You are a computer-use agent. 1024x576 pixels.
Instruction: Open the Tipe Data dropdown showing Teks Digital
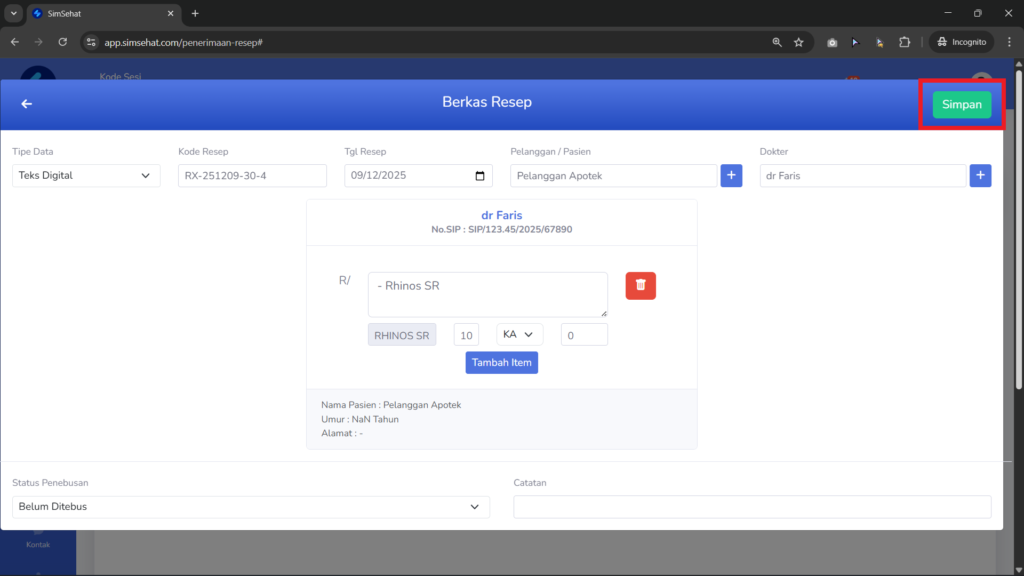coord(86,176)
